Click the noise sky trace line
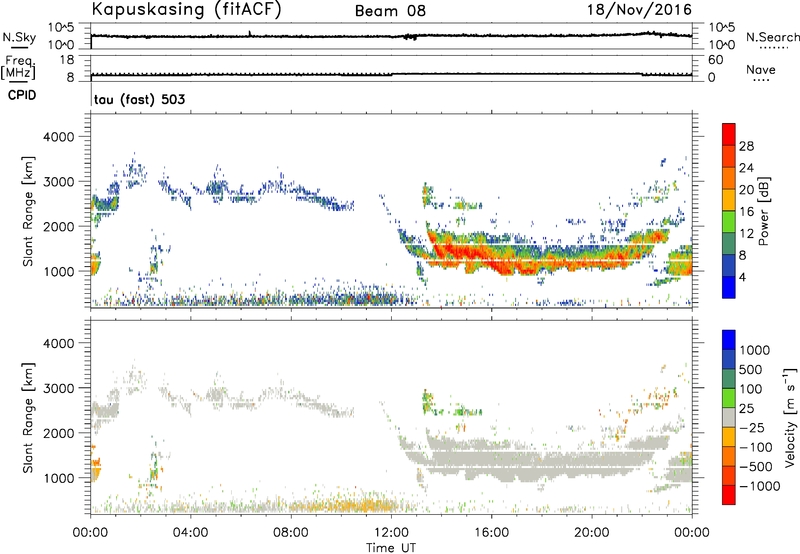The width and height of the screenshot is (800, 554). point(391,36)
